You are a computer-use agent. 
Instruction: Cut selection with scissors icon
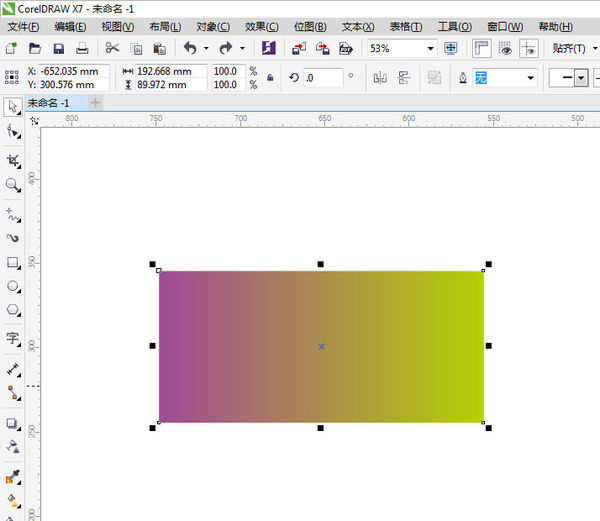[112, 48]
